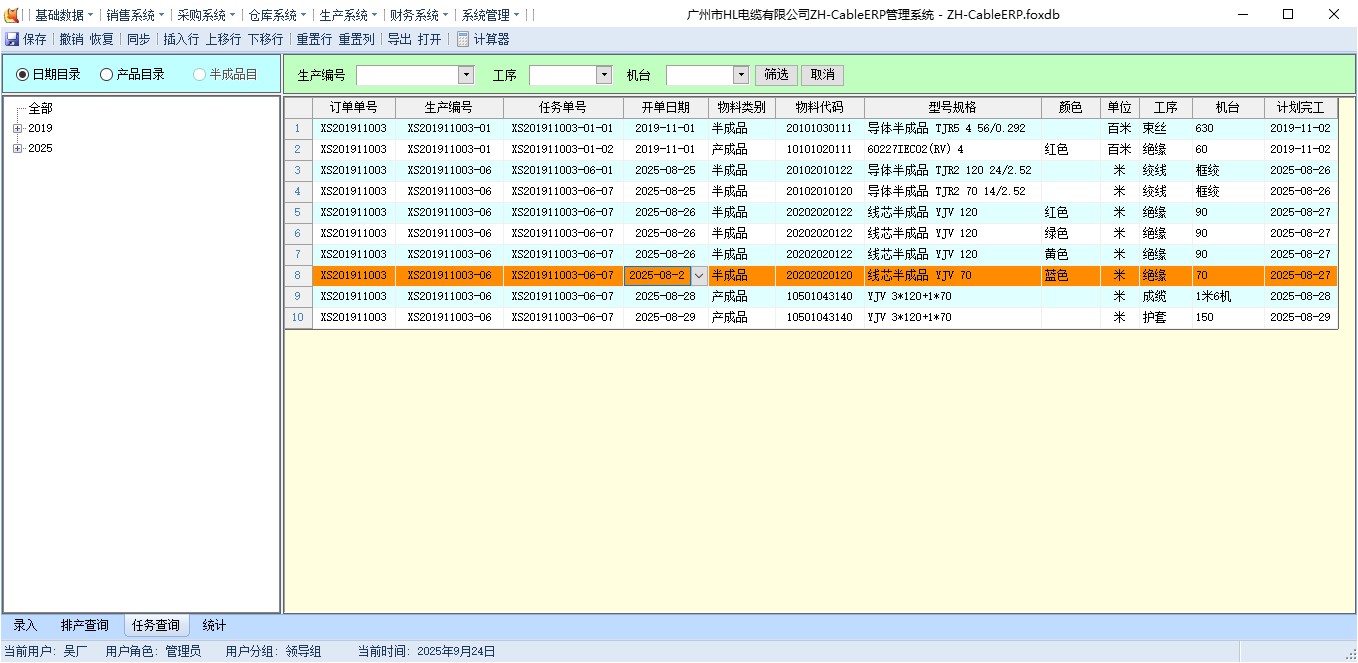Click 撤销 to undo last change

coord(71,39)
